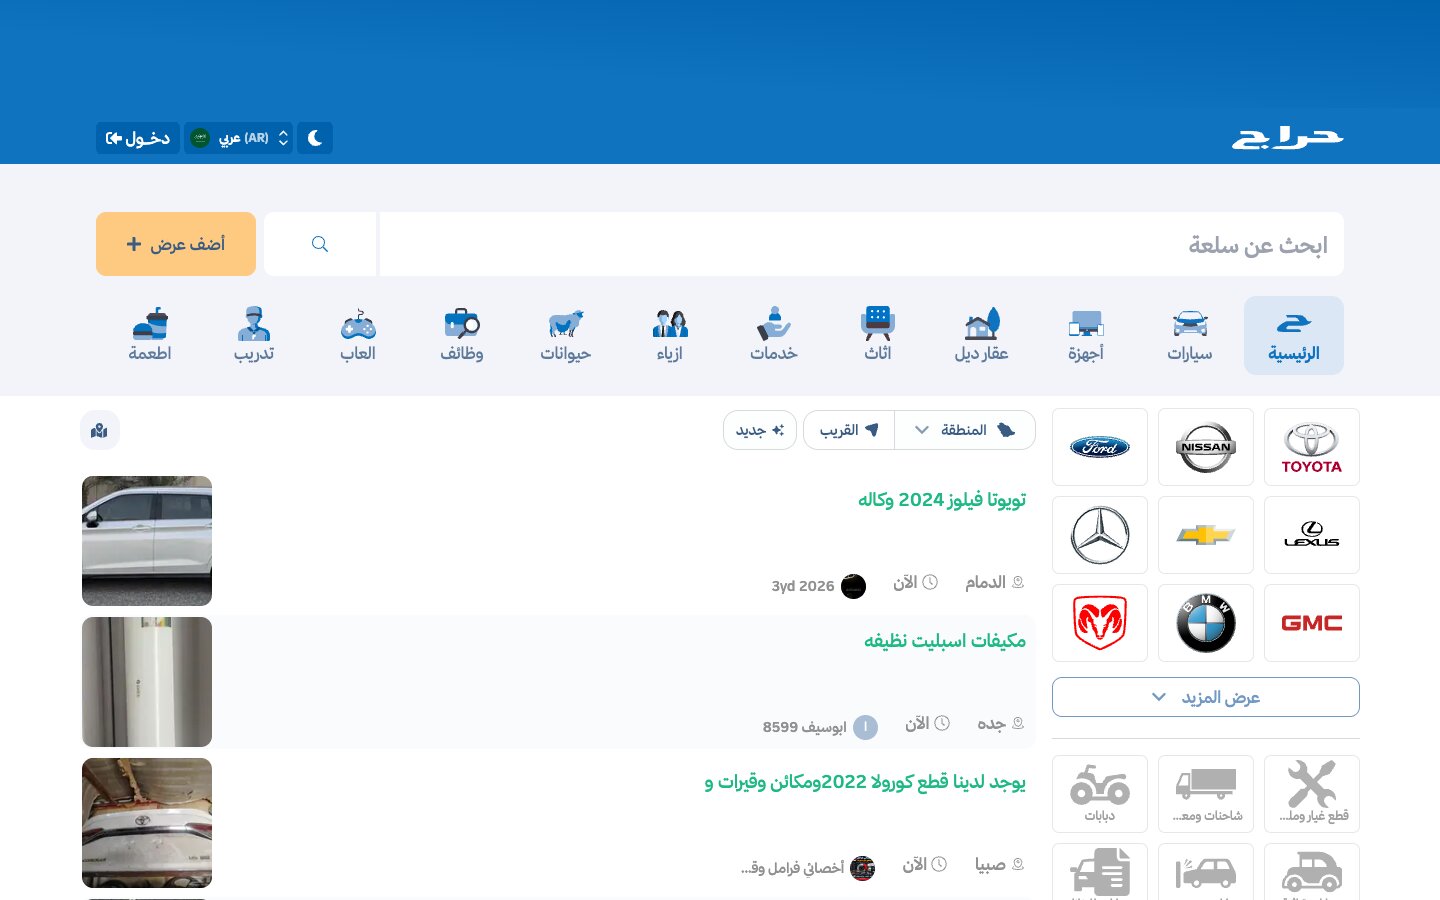The image size is (1440, 900).
Task: Click the ابحث عن سلعة search field
Action: (861, 244)
